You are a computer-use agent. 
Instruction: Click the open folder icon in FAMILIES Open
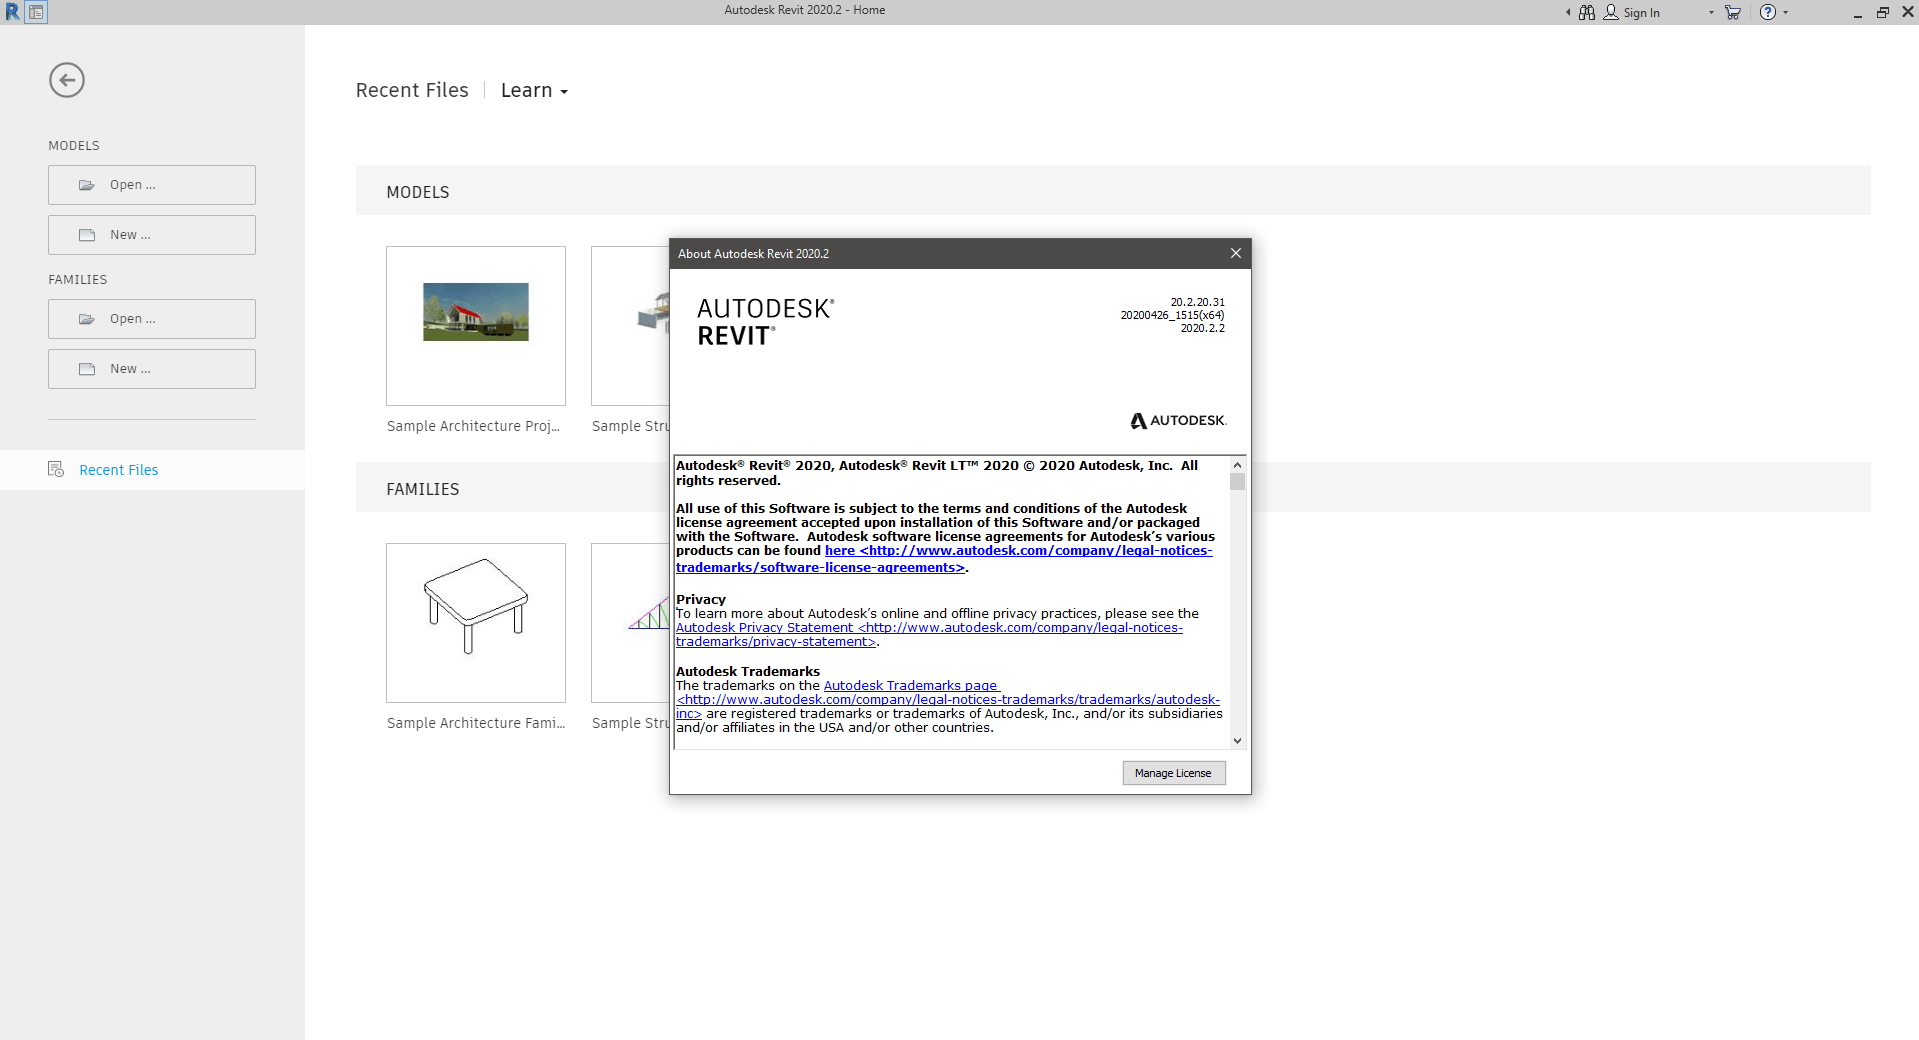pos(87,319)
